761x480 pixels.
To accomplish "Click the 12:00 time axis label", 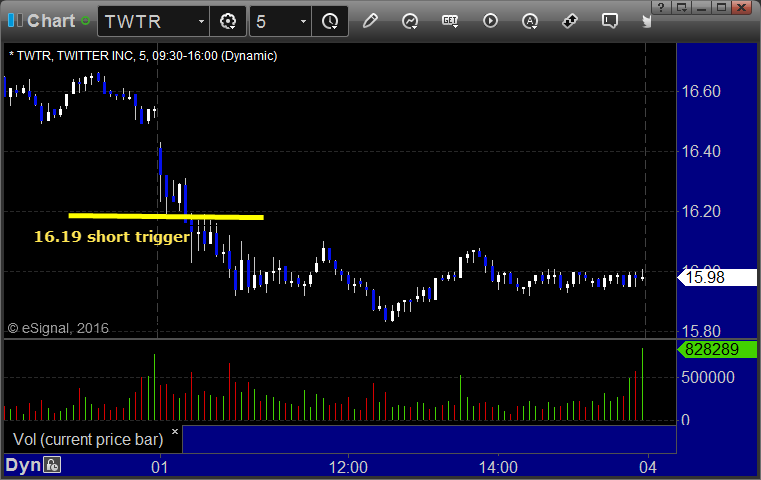I will (x=348, y=467).
